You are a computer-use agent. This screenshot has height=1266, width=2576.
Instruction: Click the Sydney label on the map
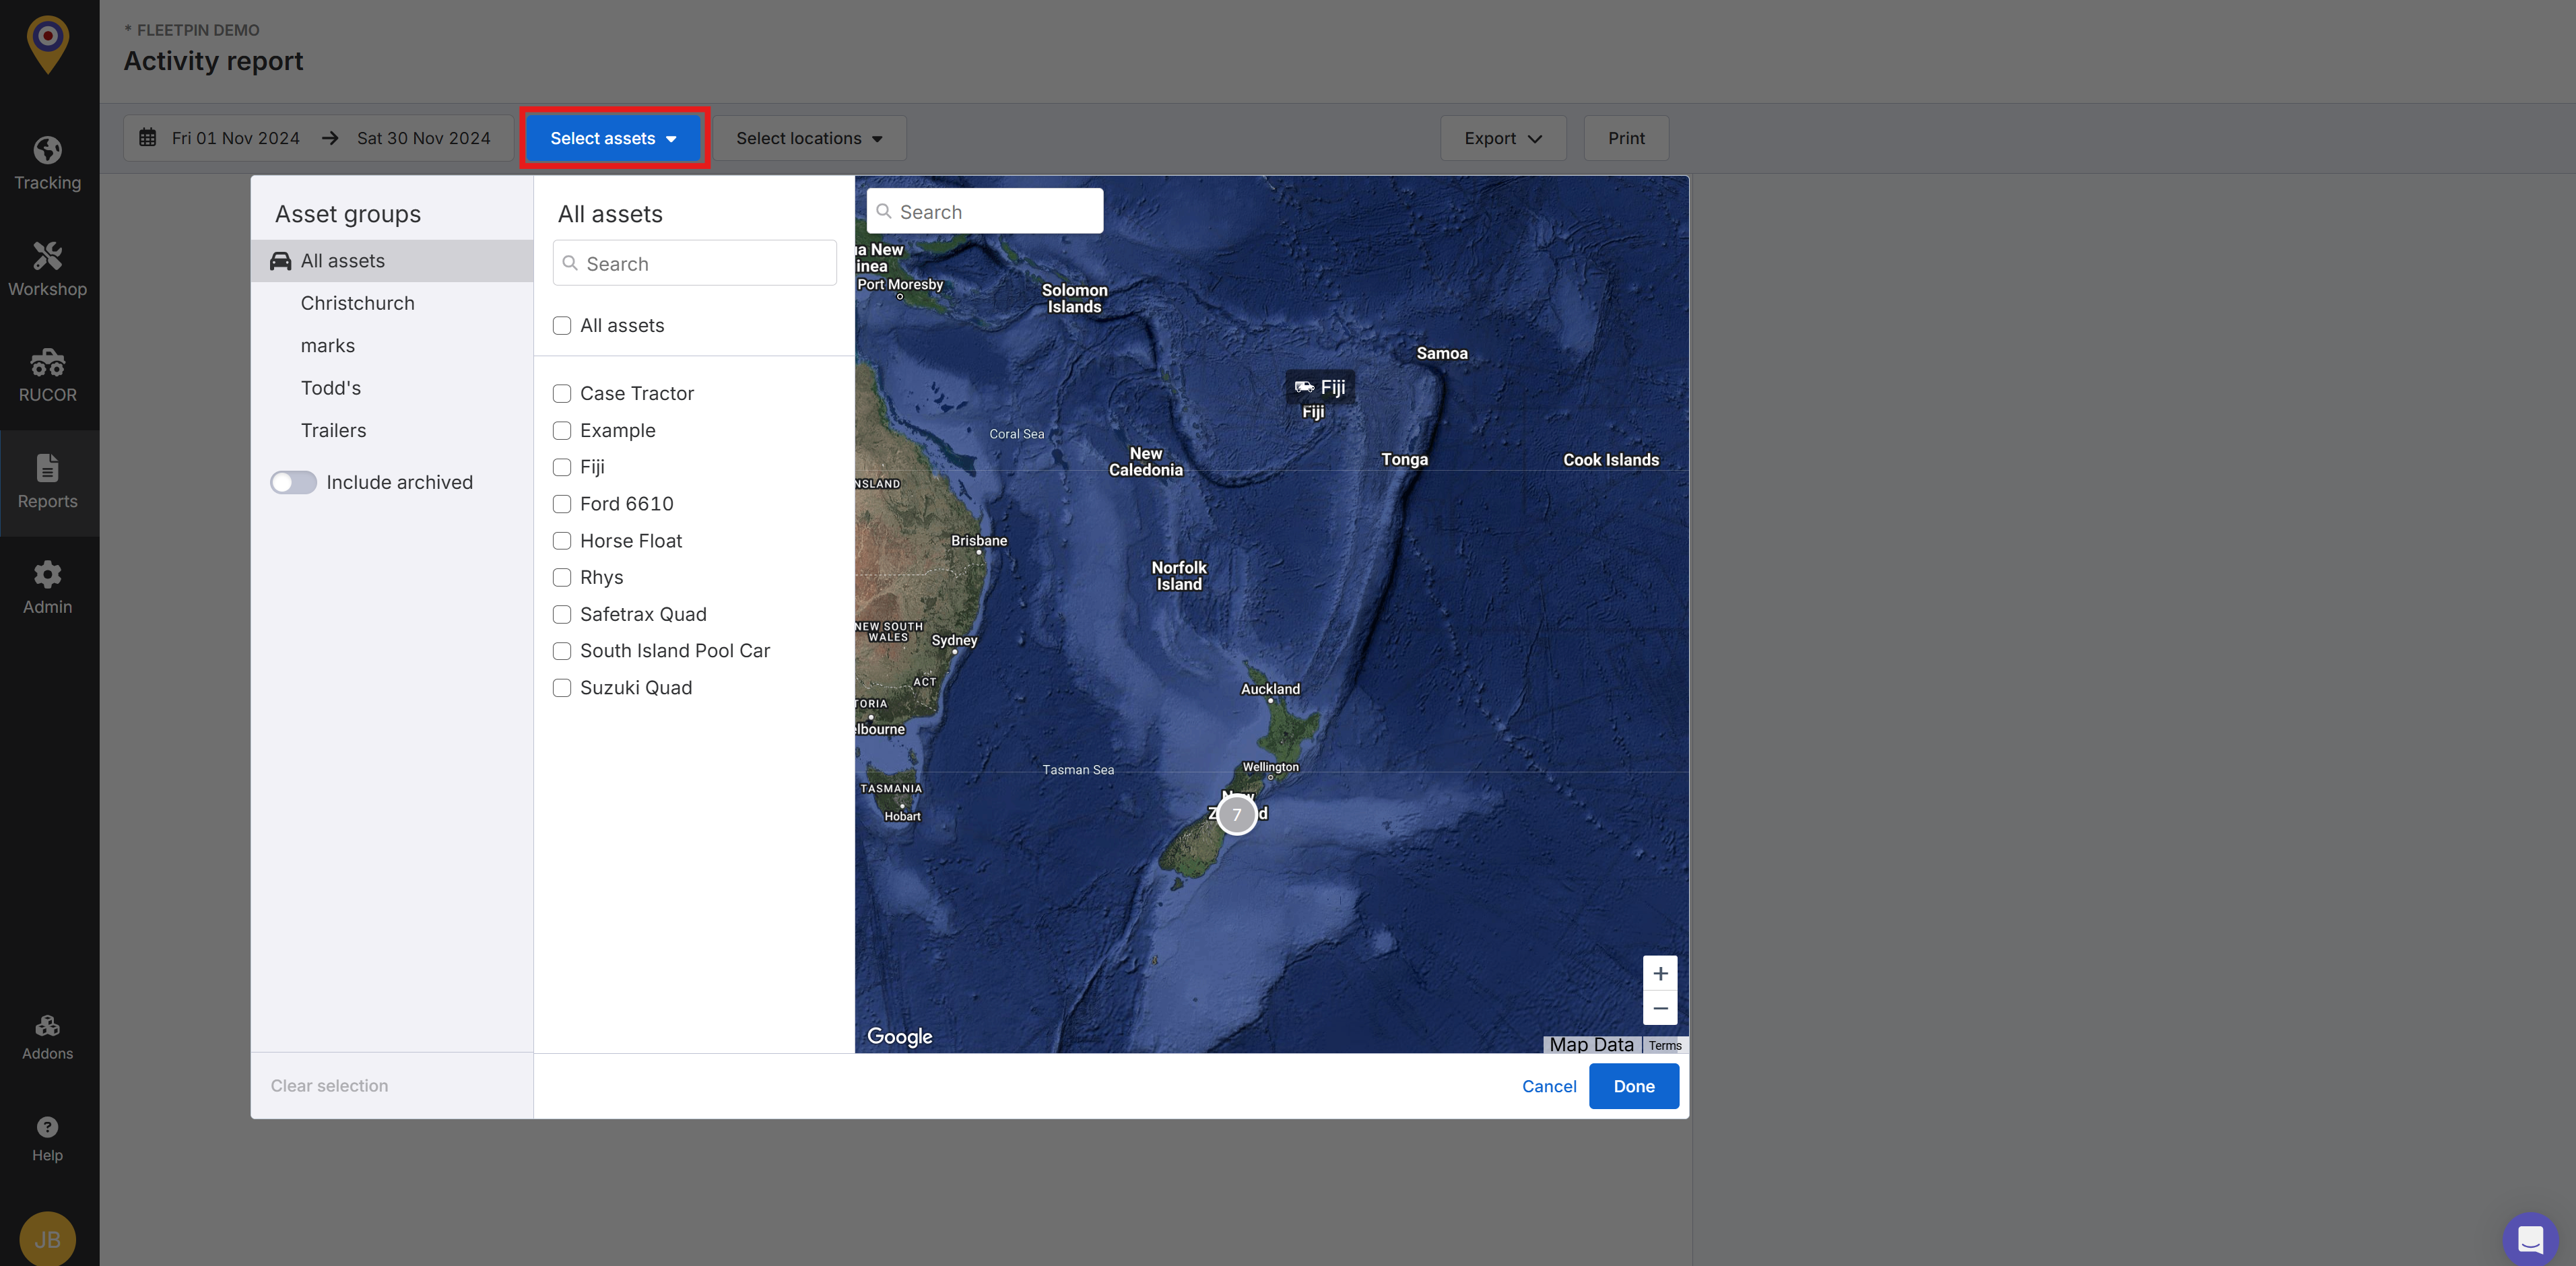pos(954,641)
